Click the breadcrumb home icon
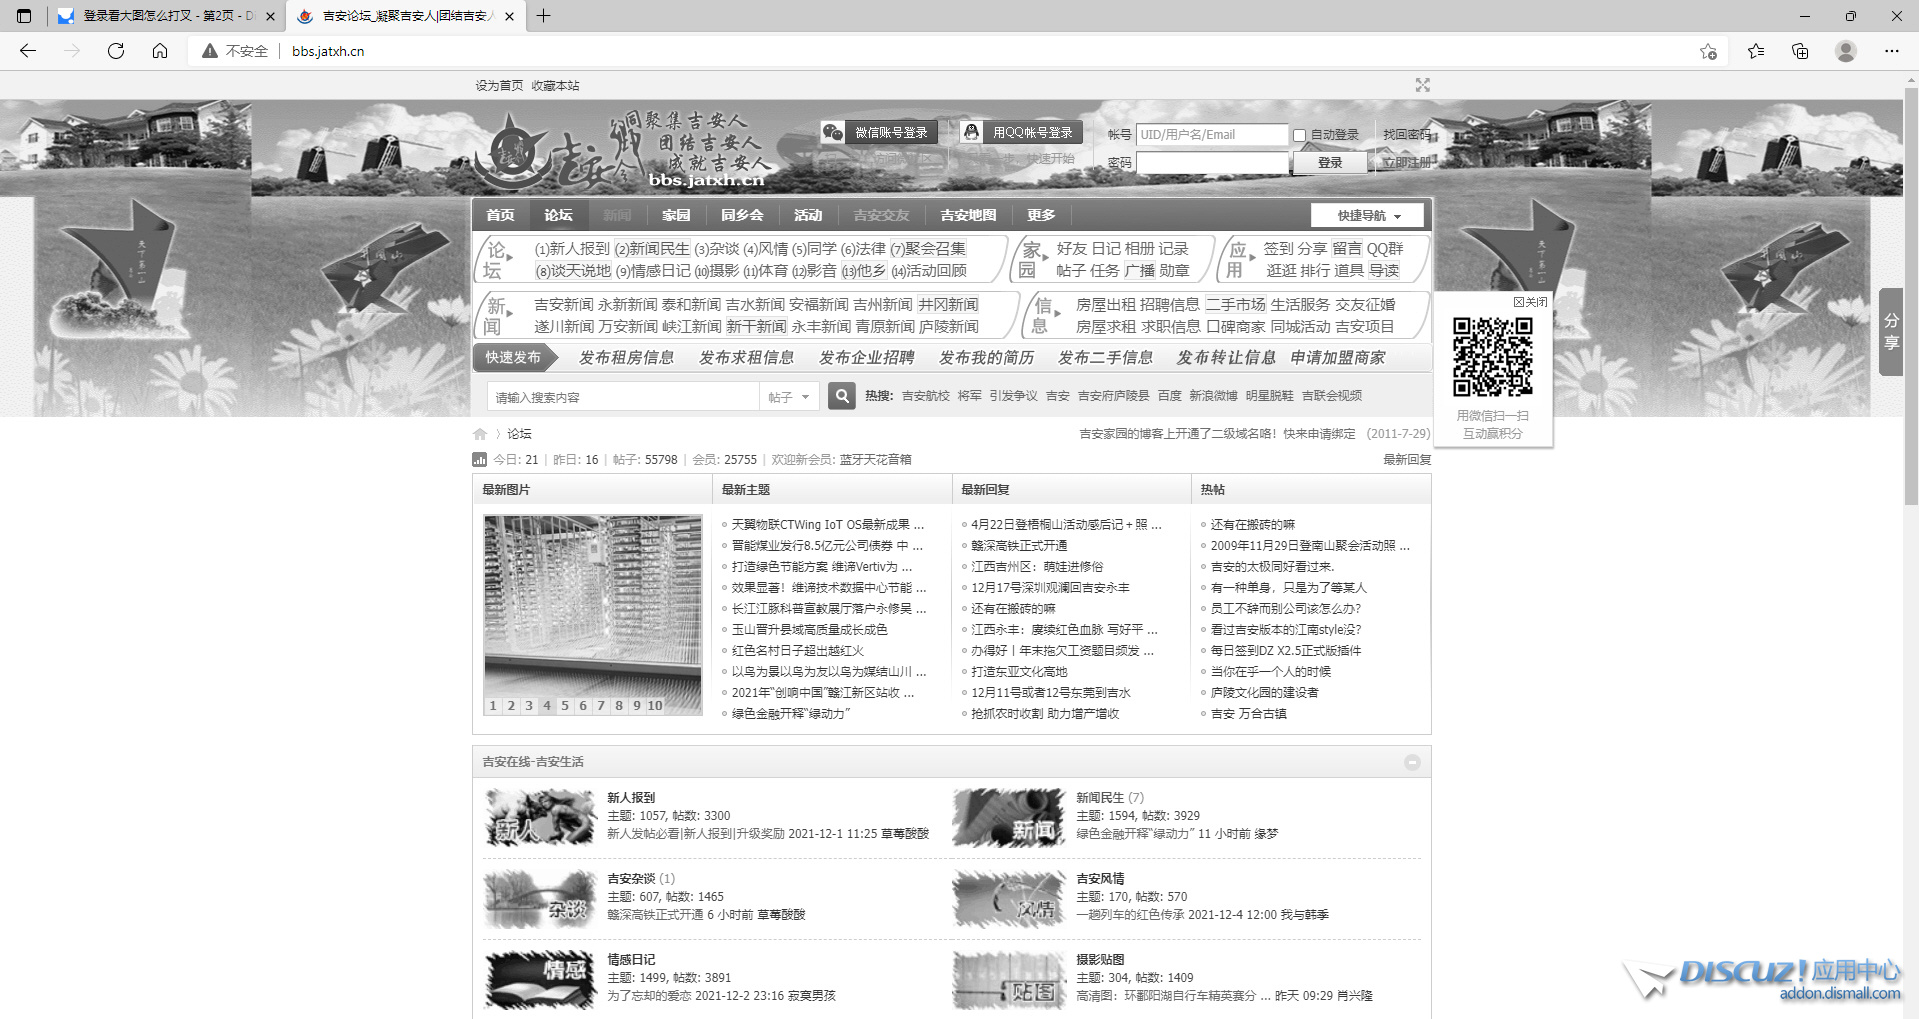 tap(480, 434)
